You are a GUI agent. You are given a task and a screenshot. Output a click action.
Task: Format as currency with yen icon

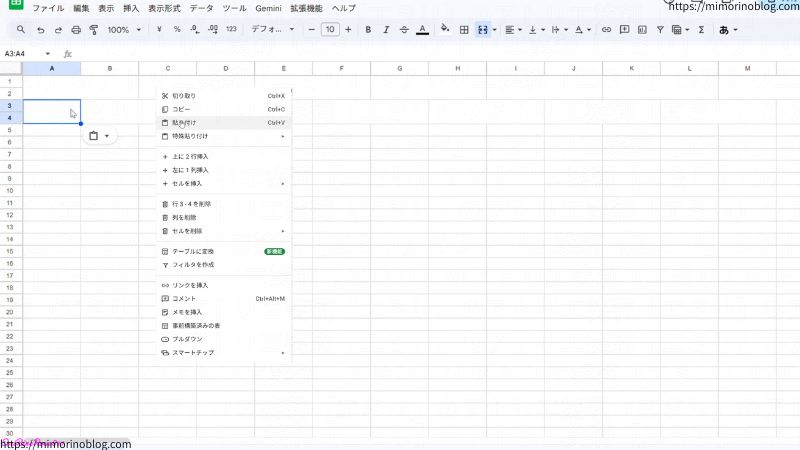pos(159,30)
